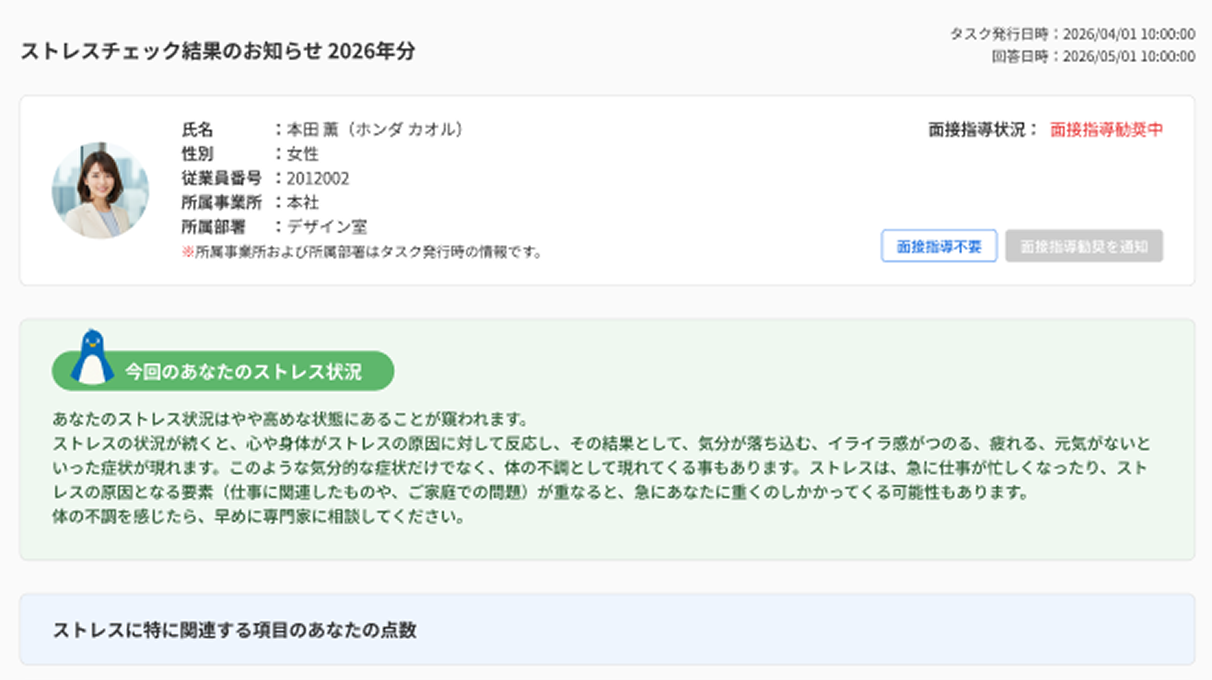
Task: Click the gender value 女性
Action: click(303, 154)
